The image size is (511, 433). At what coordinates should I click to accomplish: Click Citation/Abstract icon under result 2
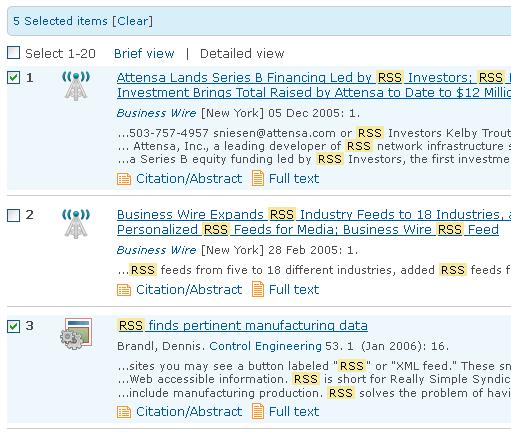(124, 290)
